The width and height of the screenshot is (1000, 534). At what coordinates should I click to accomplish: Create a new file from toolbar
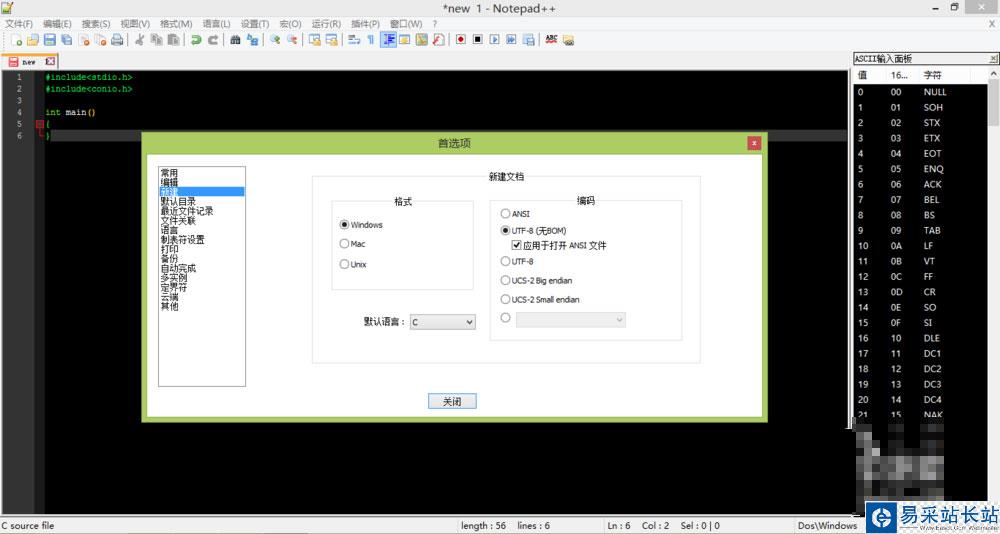coord(17,40)
